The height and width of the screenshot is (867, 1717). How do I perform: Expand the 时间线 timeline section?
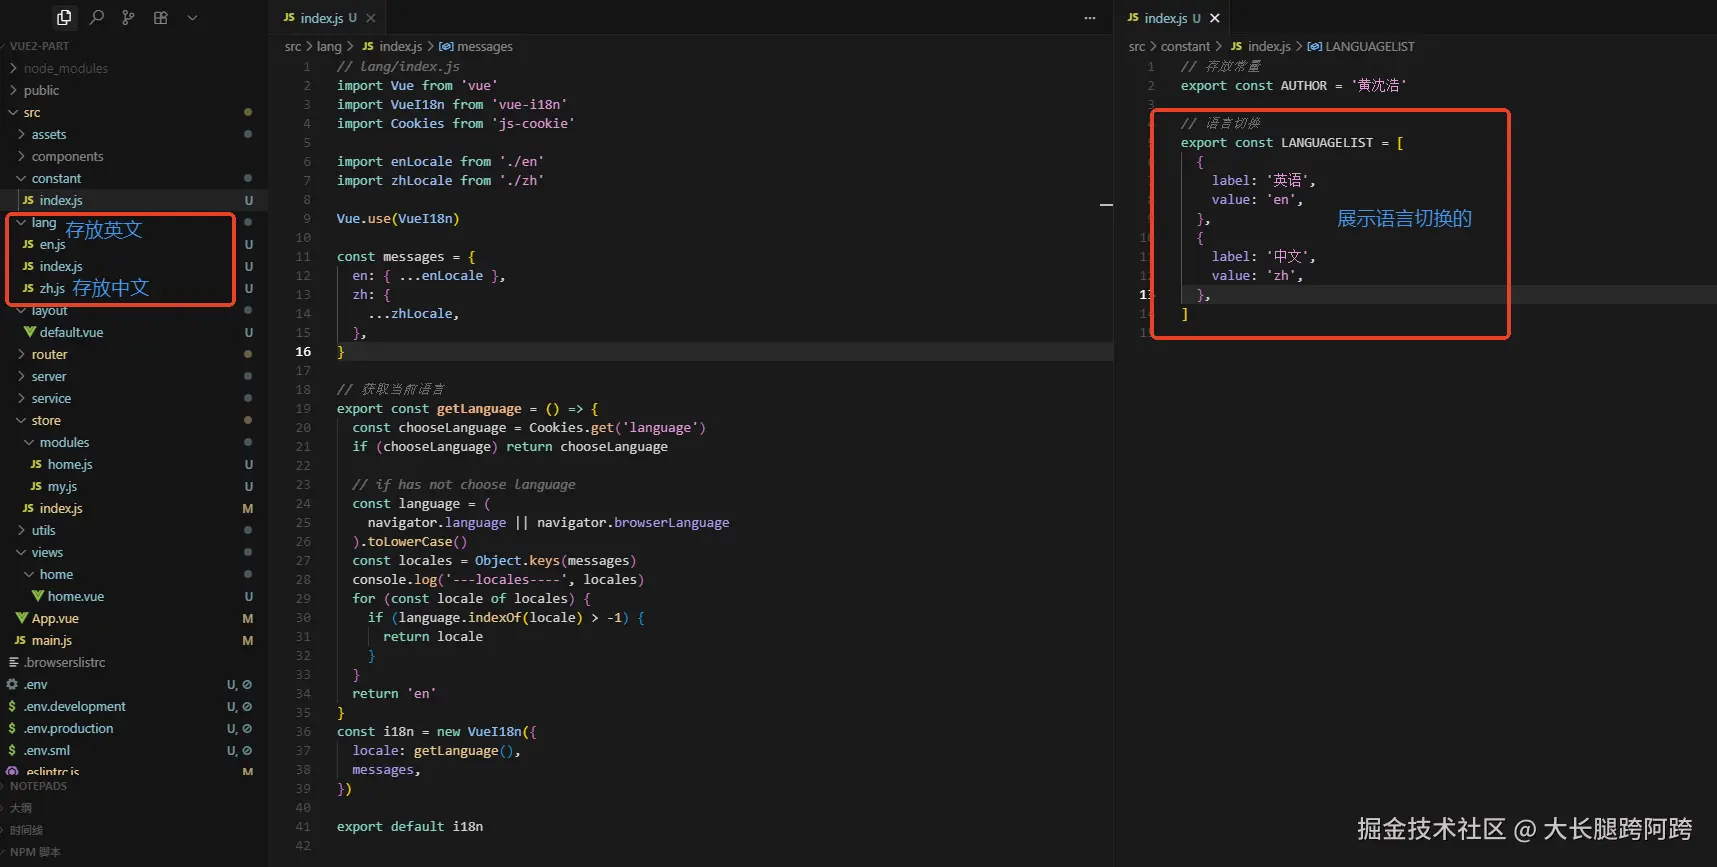coord(134,830)
